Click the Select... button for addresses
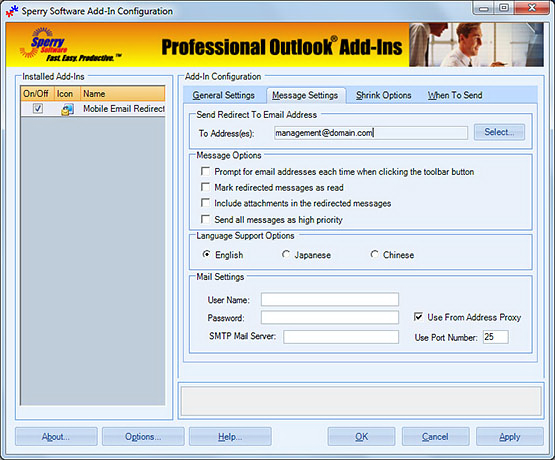This screenshot has height=460, width=555. 499,132
